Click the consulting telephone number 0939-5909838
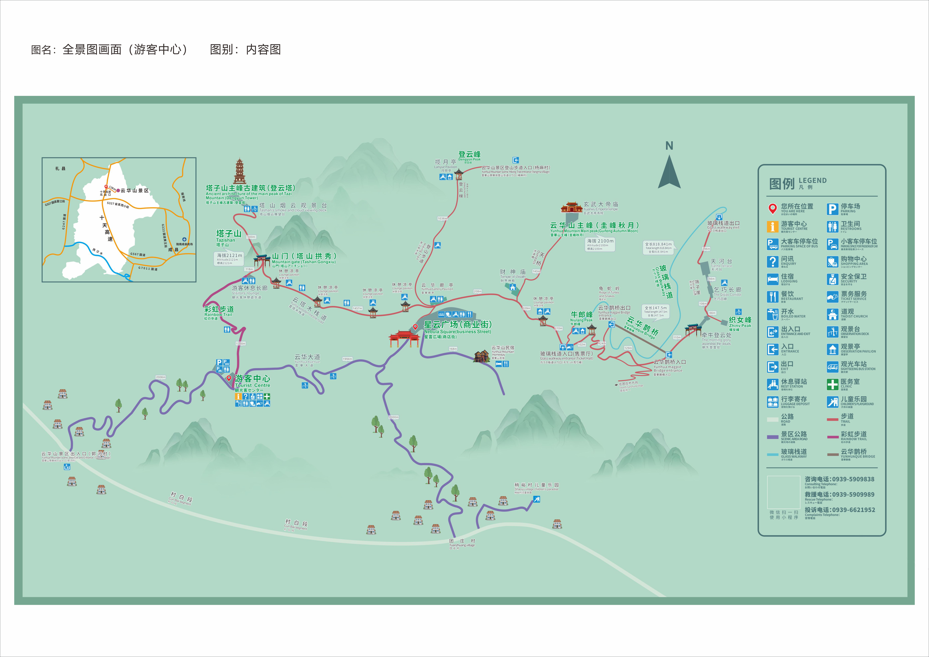The height and width of the screenshot is (657, 929). click(x=852, y=479)
